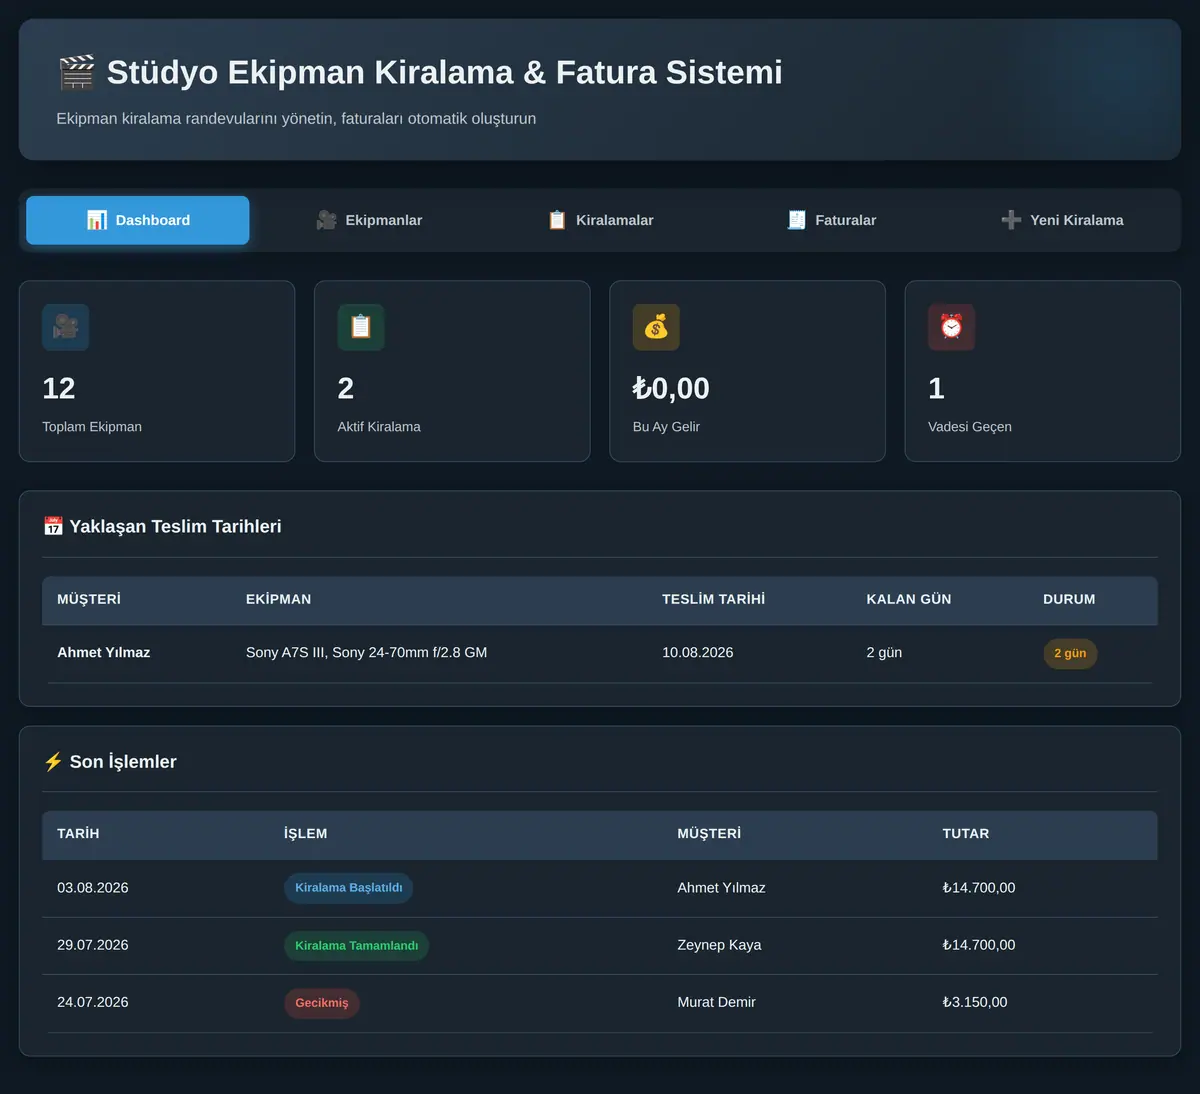Click customer Zeynep Kaya
The image size is (1200, 1094).
[x=720, y=945]
